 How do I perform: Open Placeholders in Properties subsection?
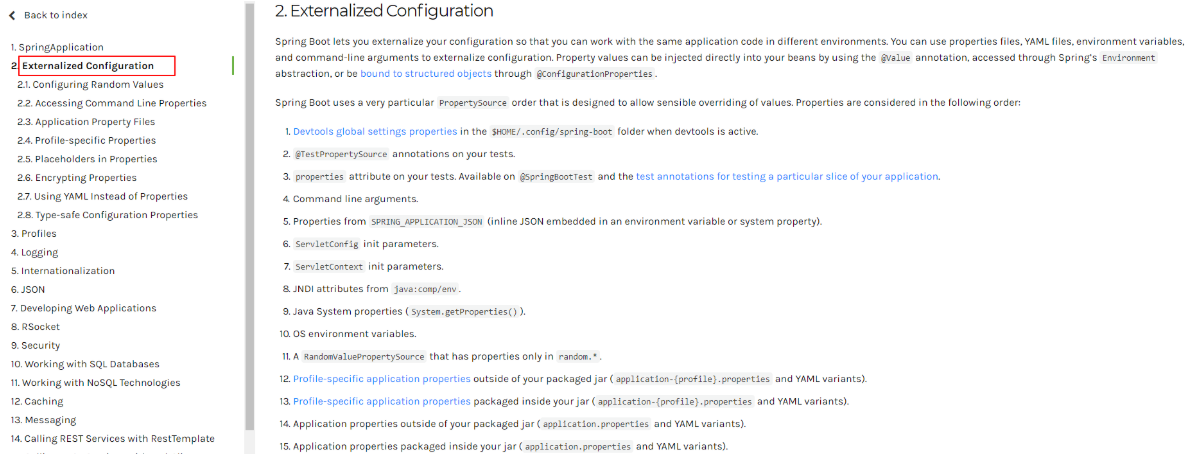(87, 159)
